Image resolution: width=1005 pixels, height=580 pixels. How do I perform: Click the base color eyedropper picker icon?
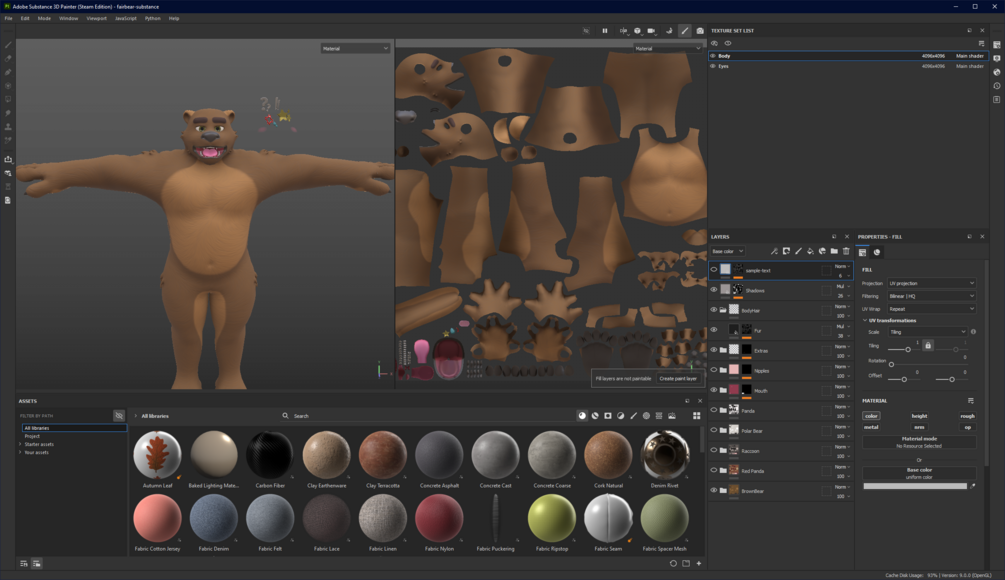[x=972, y=486]
